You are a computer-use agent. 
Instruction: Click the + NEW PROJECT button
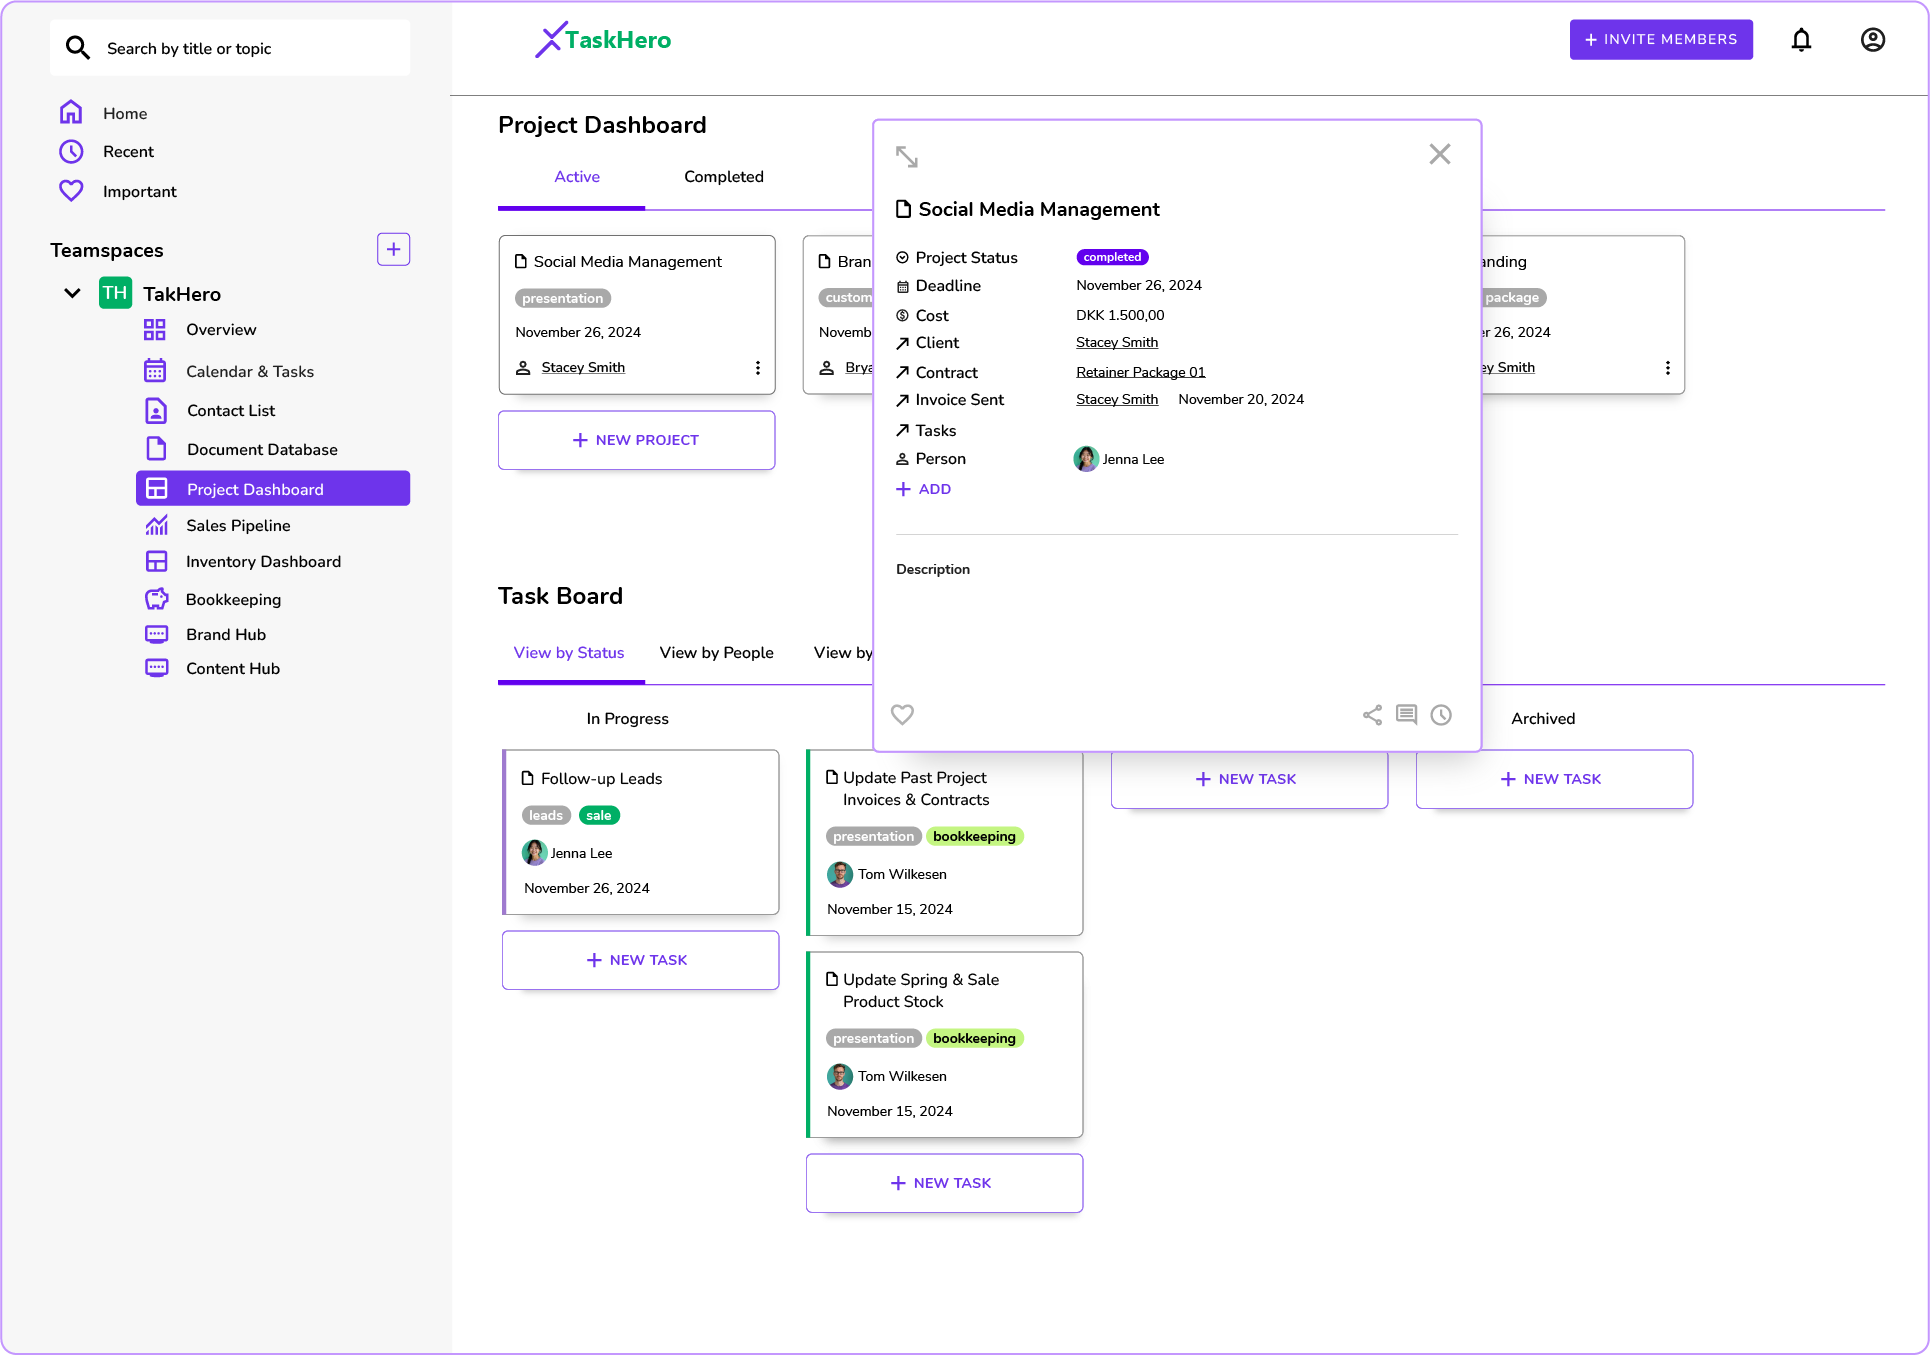[636, 440]
